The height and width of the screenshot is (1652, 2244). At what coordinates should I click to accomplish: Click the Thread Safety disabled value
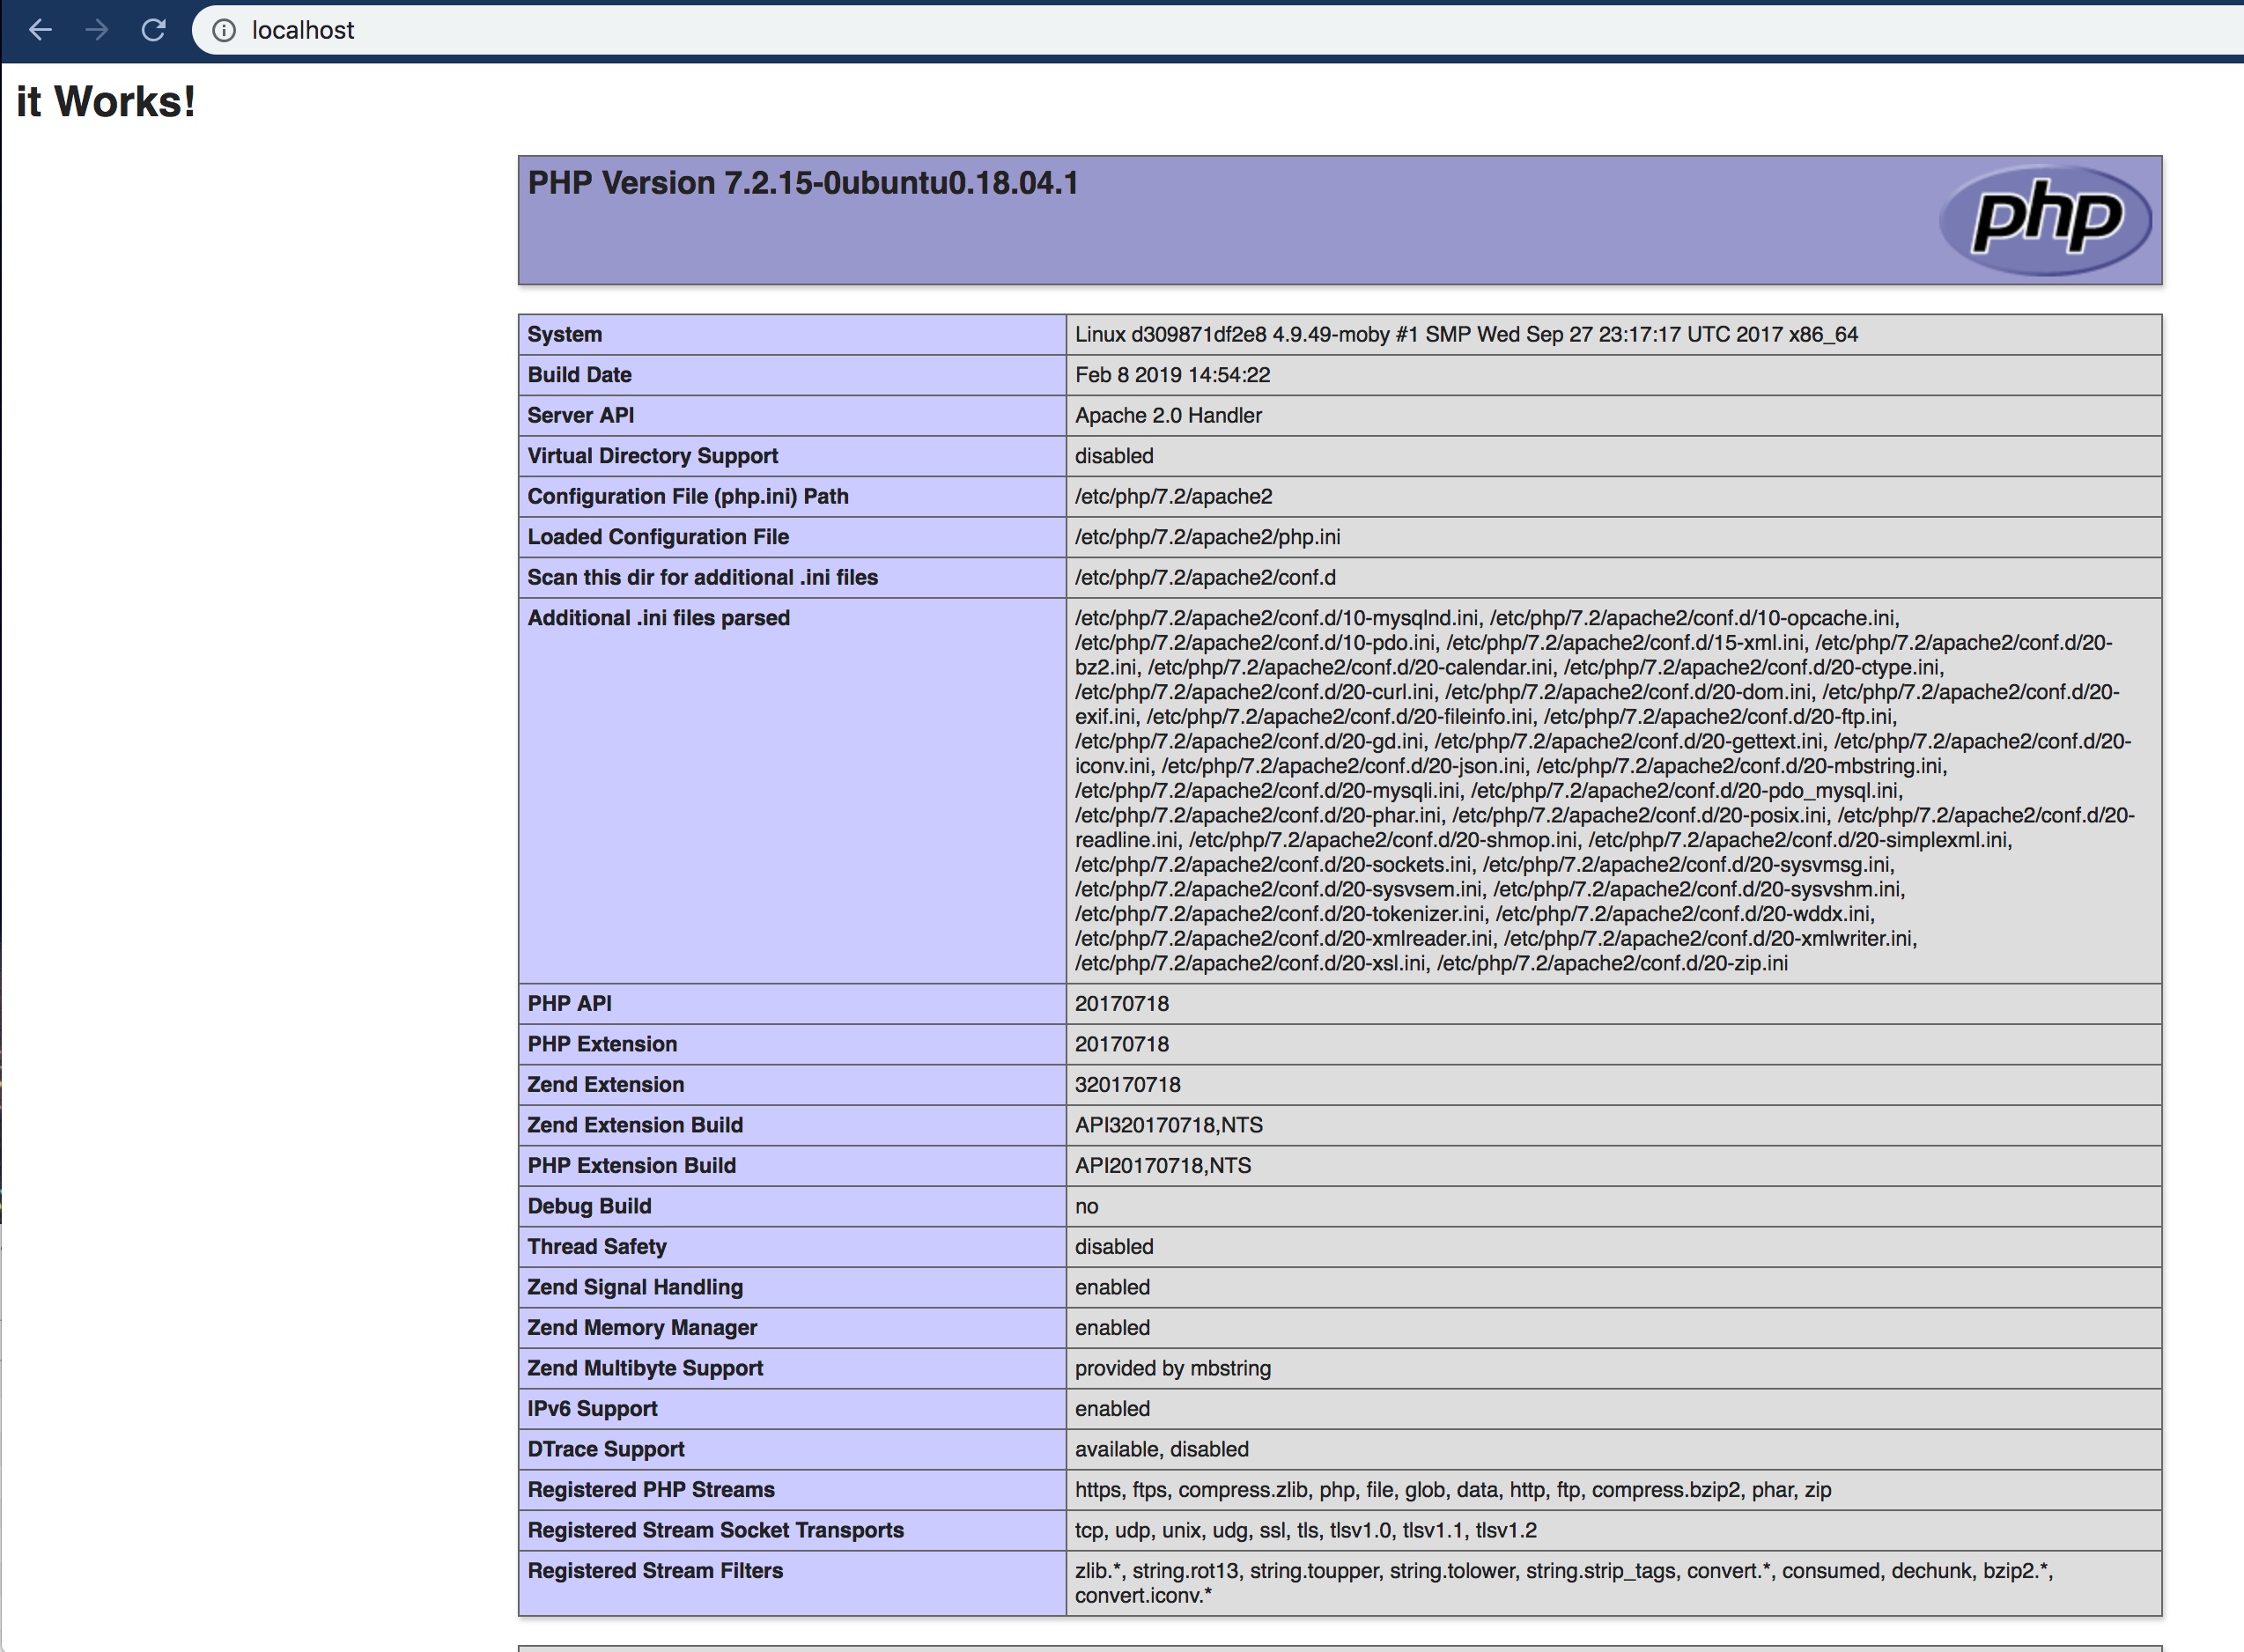tap(1114, 1247)
